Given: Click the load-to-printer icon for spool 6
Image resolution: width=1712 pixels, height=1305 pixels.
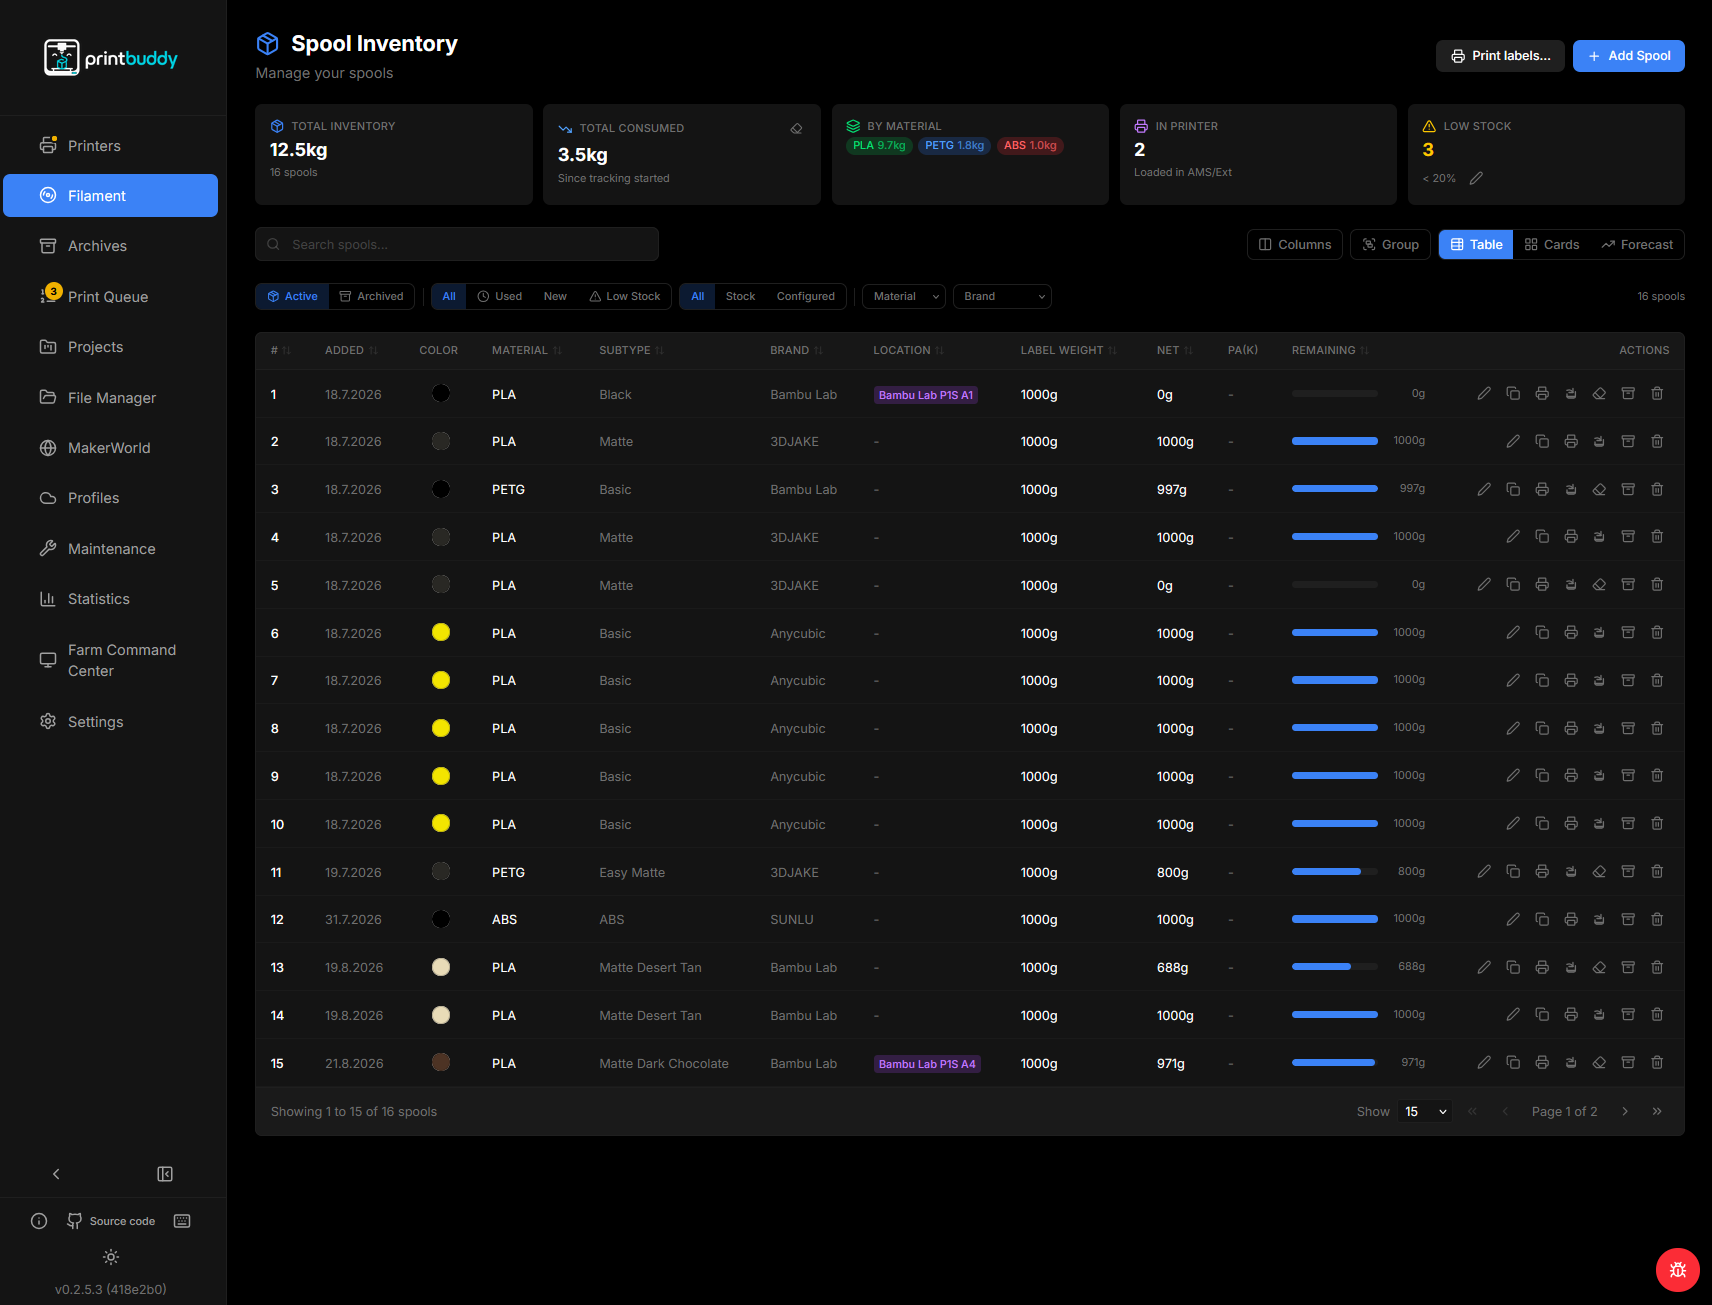Looking at the screenshot, I should point(1599,633).
